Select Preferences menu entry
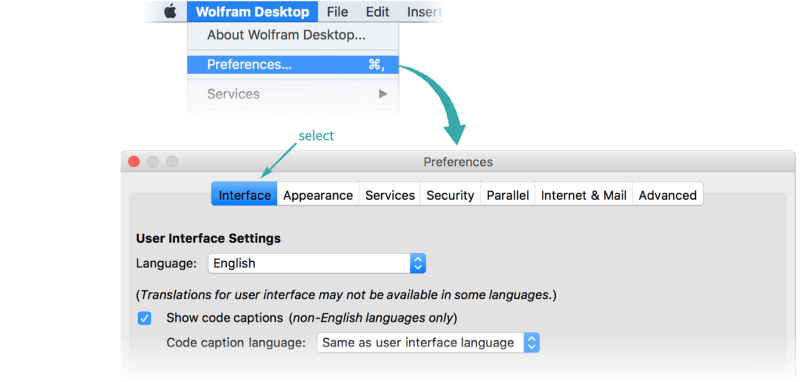This screenshot has width=800, height=382. [293, 65]
